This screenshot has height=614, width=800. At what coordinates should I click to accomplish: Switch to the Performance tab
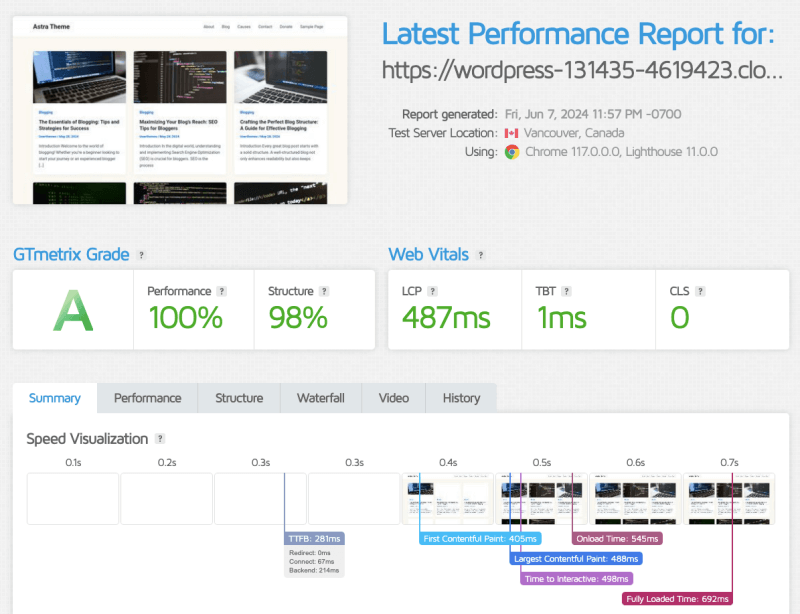[147, 398]
